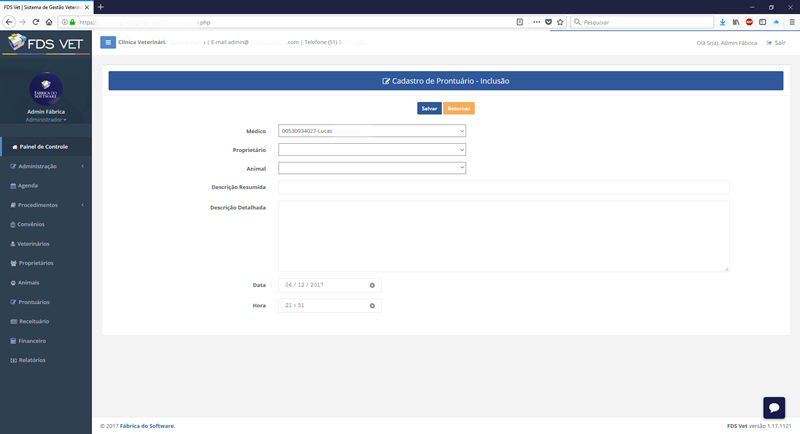This screenshot has width=800, height=434.
Task: Clear the Data field with x icon
Action: (372, 285)
